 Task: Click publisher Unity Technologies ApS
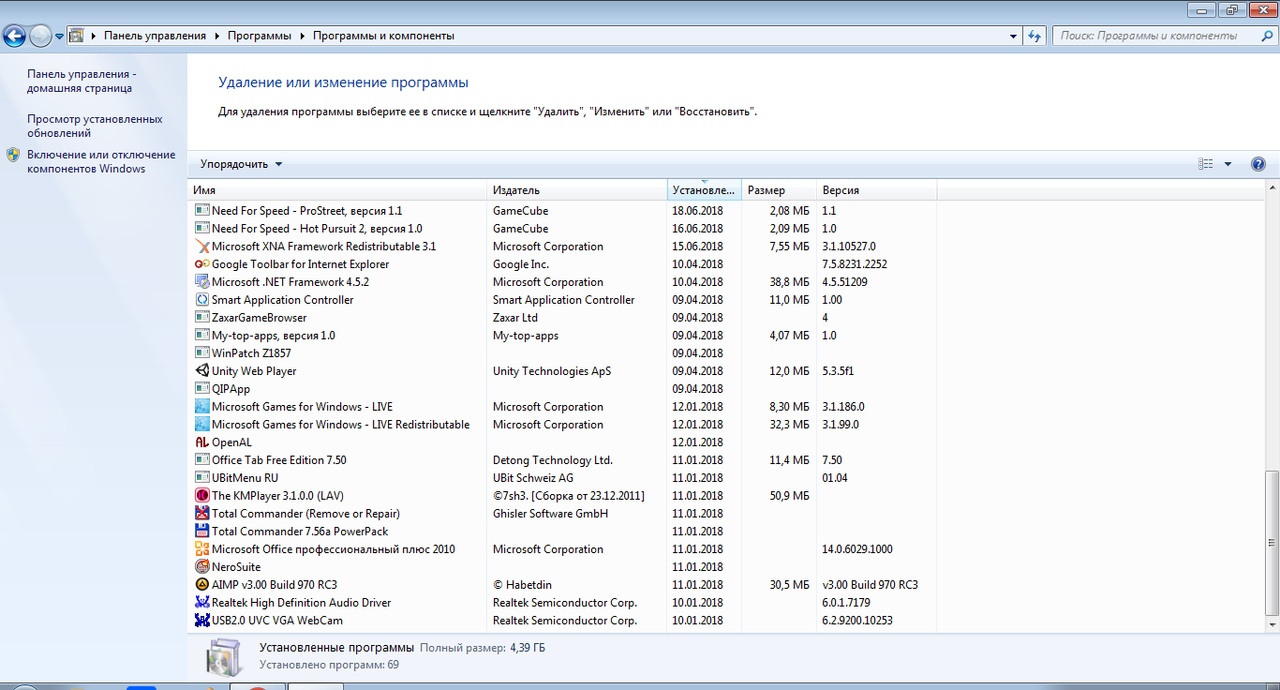pyautogui.click(x=551, y=371)
